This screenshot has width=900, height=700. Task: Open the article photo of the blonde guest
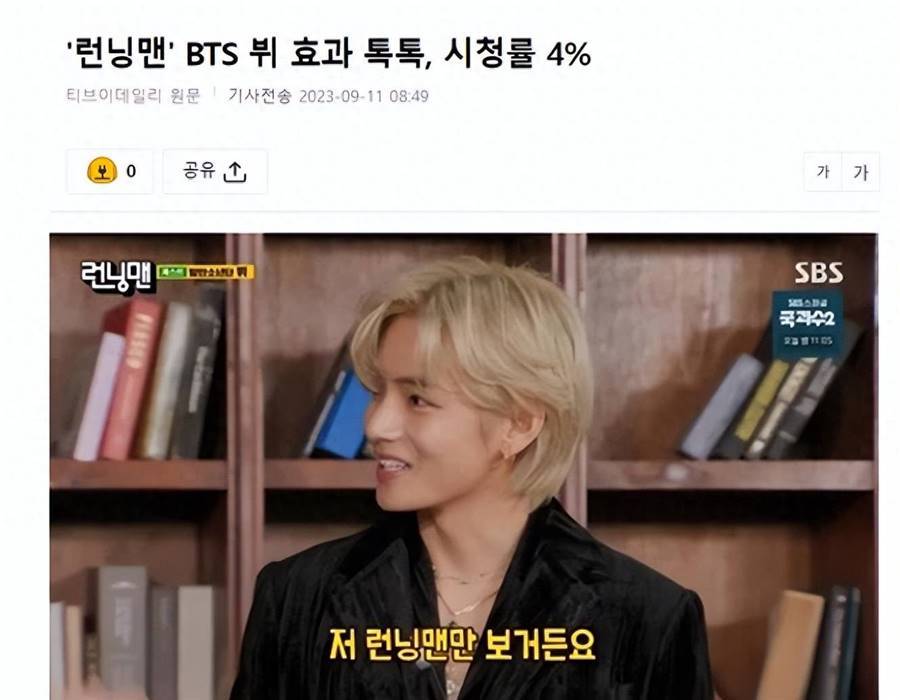point(464,466)
